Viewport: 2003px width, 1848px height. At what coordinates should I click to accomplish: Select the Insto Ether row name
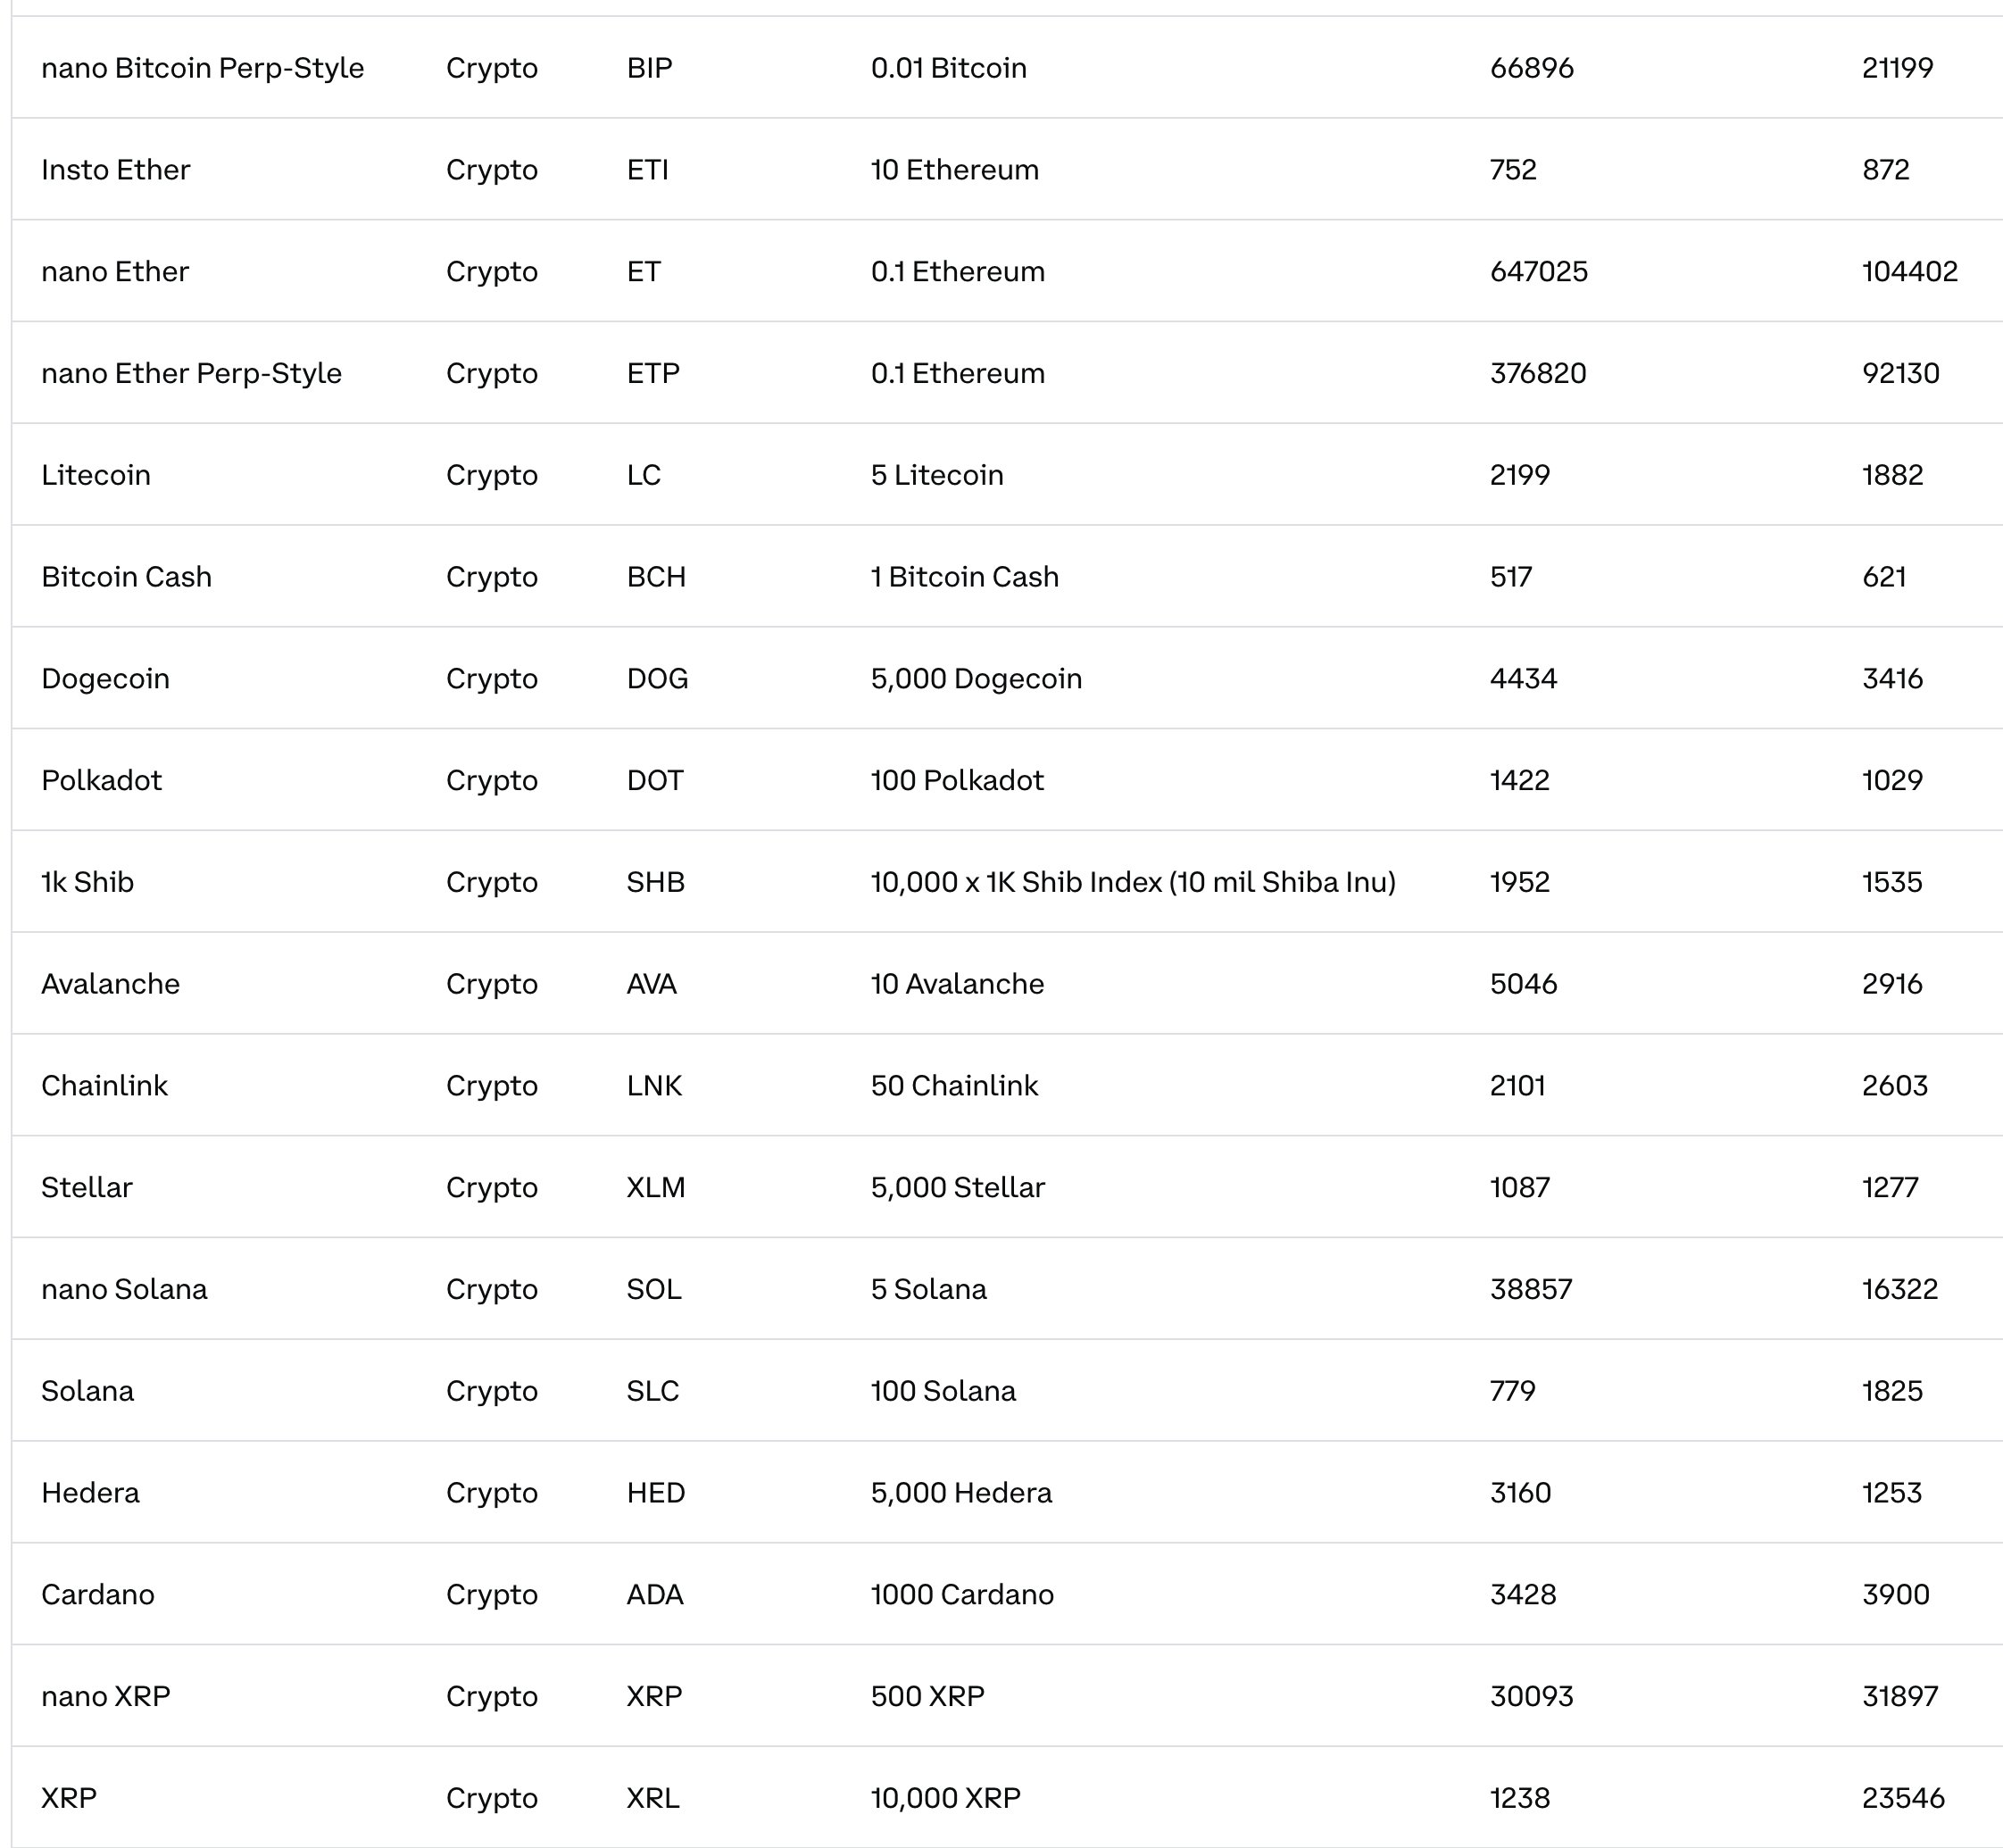tap(115, 170)
